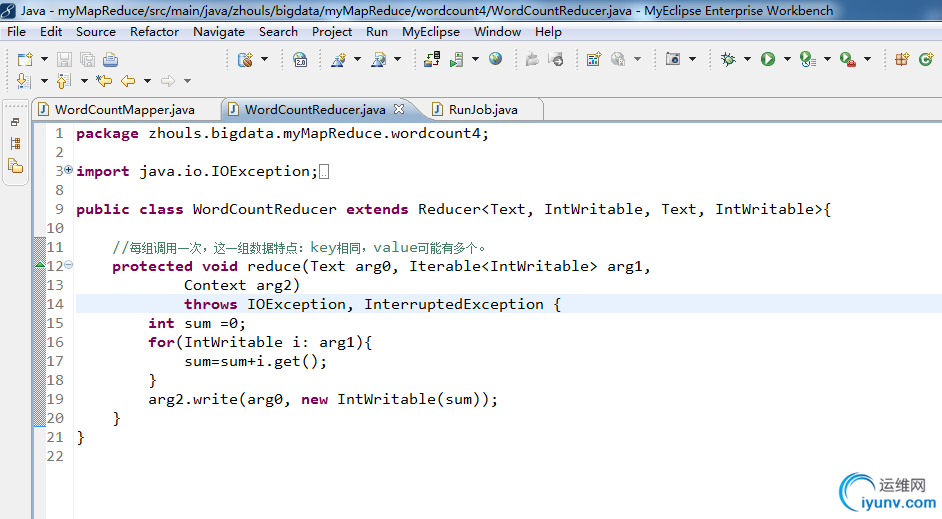Viewport: 942px width, 519px height.
Task: Click the collapsed import placeholder box
Action: (324, 172)
